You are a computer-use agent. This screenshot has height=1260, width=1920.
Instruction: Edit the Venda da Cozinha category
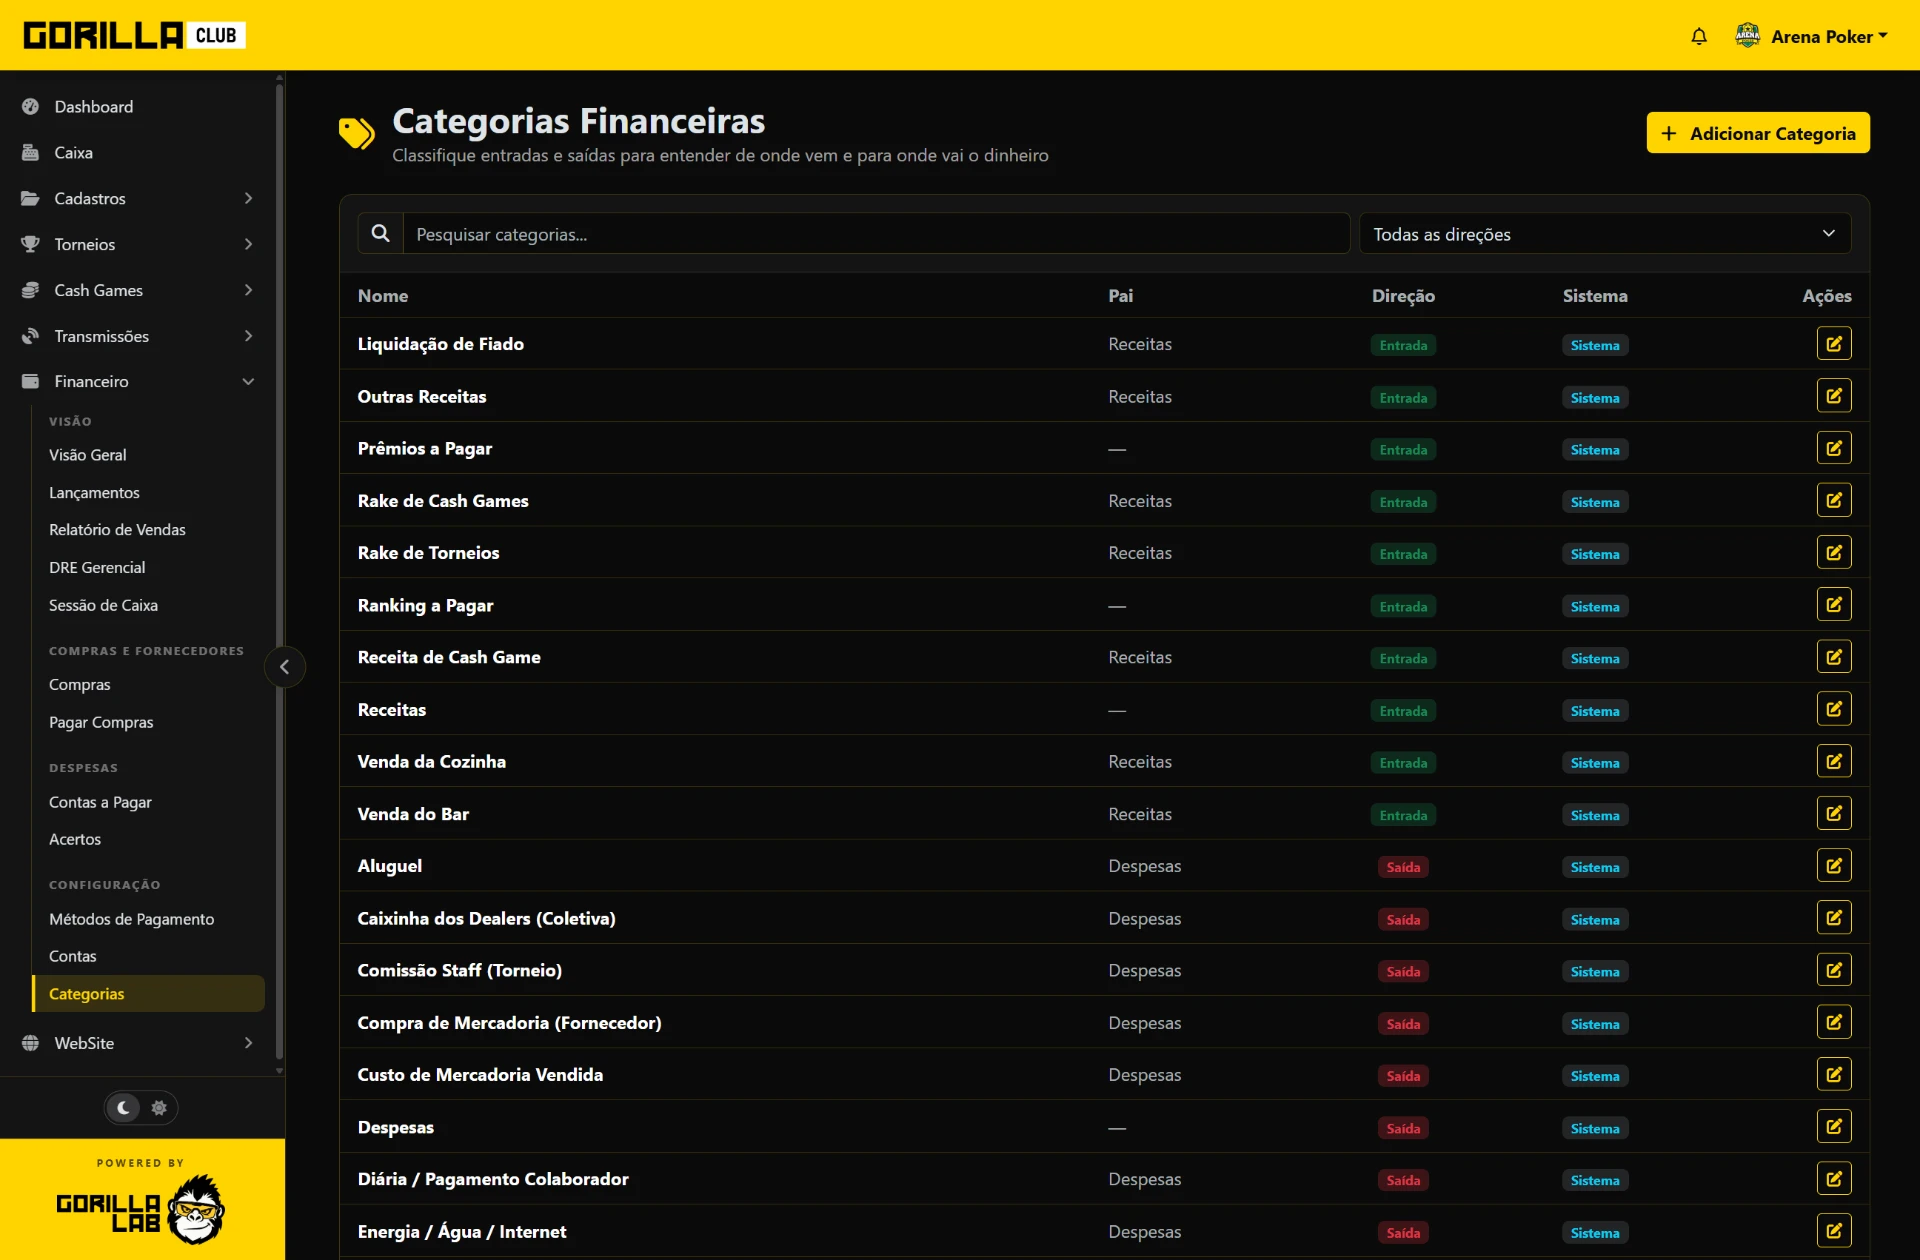[x=1834, y=761]
